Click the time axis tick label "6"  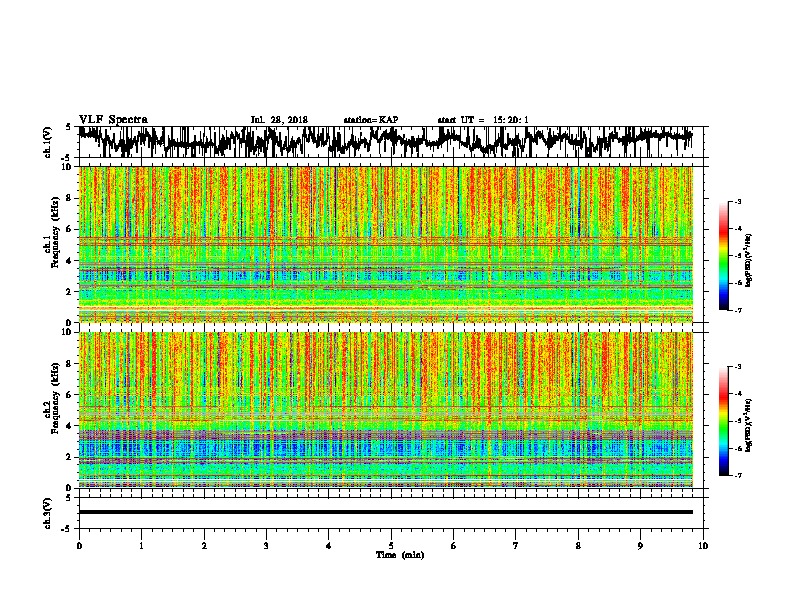click(454, 546)
